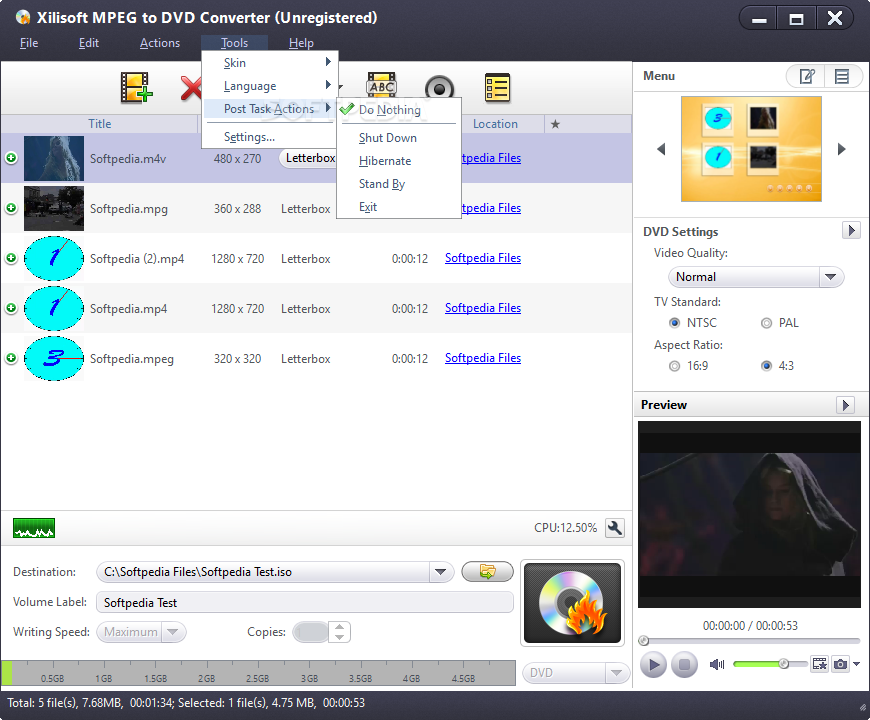Open the Edit menu
The image size is (870, 720).
89,43
